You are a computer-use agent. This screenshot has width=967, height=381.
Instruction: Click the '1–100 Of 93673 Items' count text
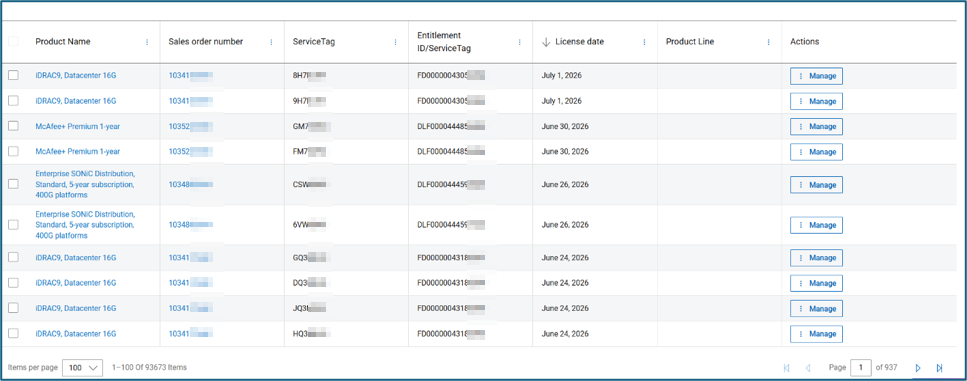click(149, 367)
